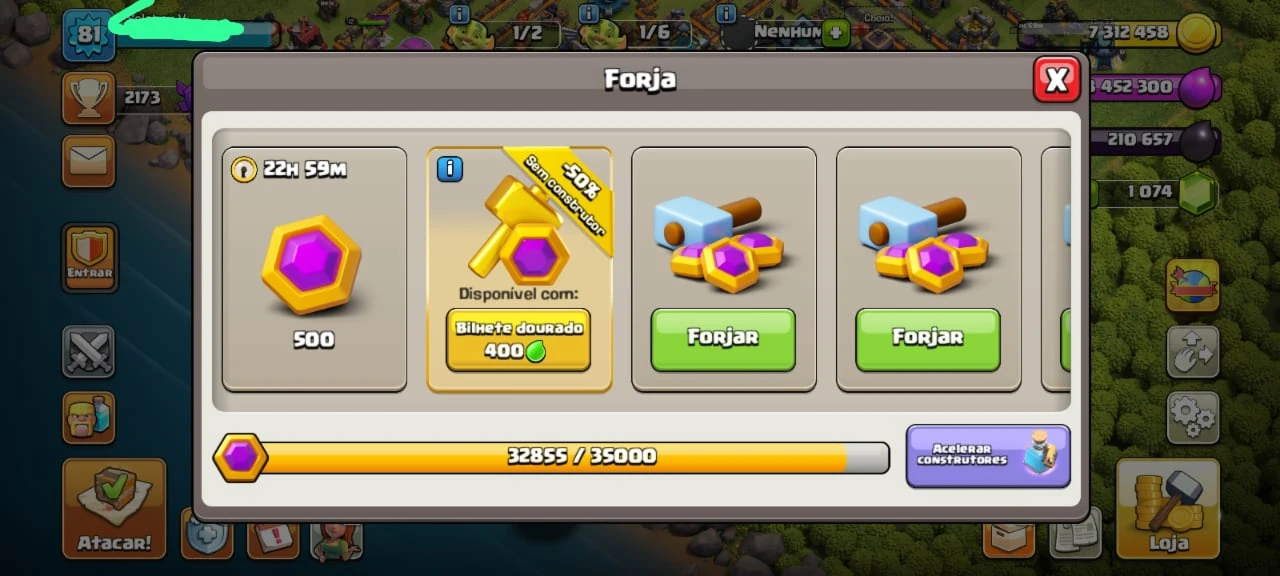
Task: Open info on the golden hammer slot
Action: 450,169
